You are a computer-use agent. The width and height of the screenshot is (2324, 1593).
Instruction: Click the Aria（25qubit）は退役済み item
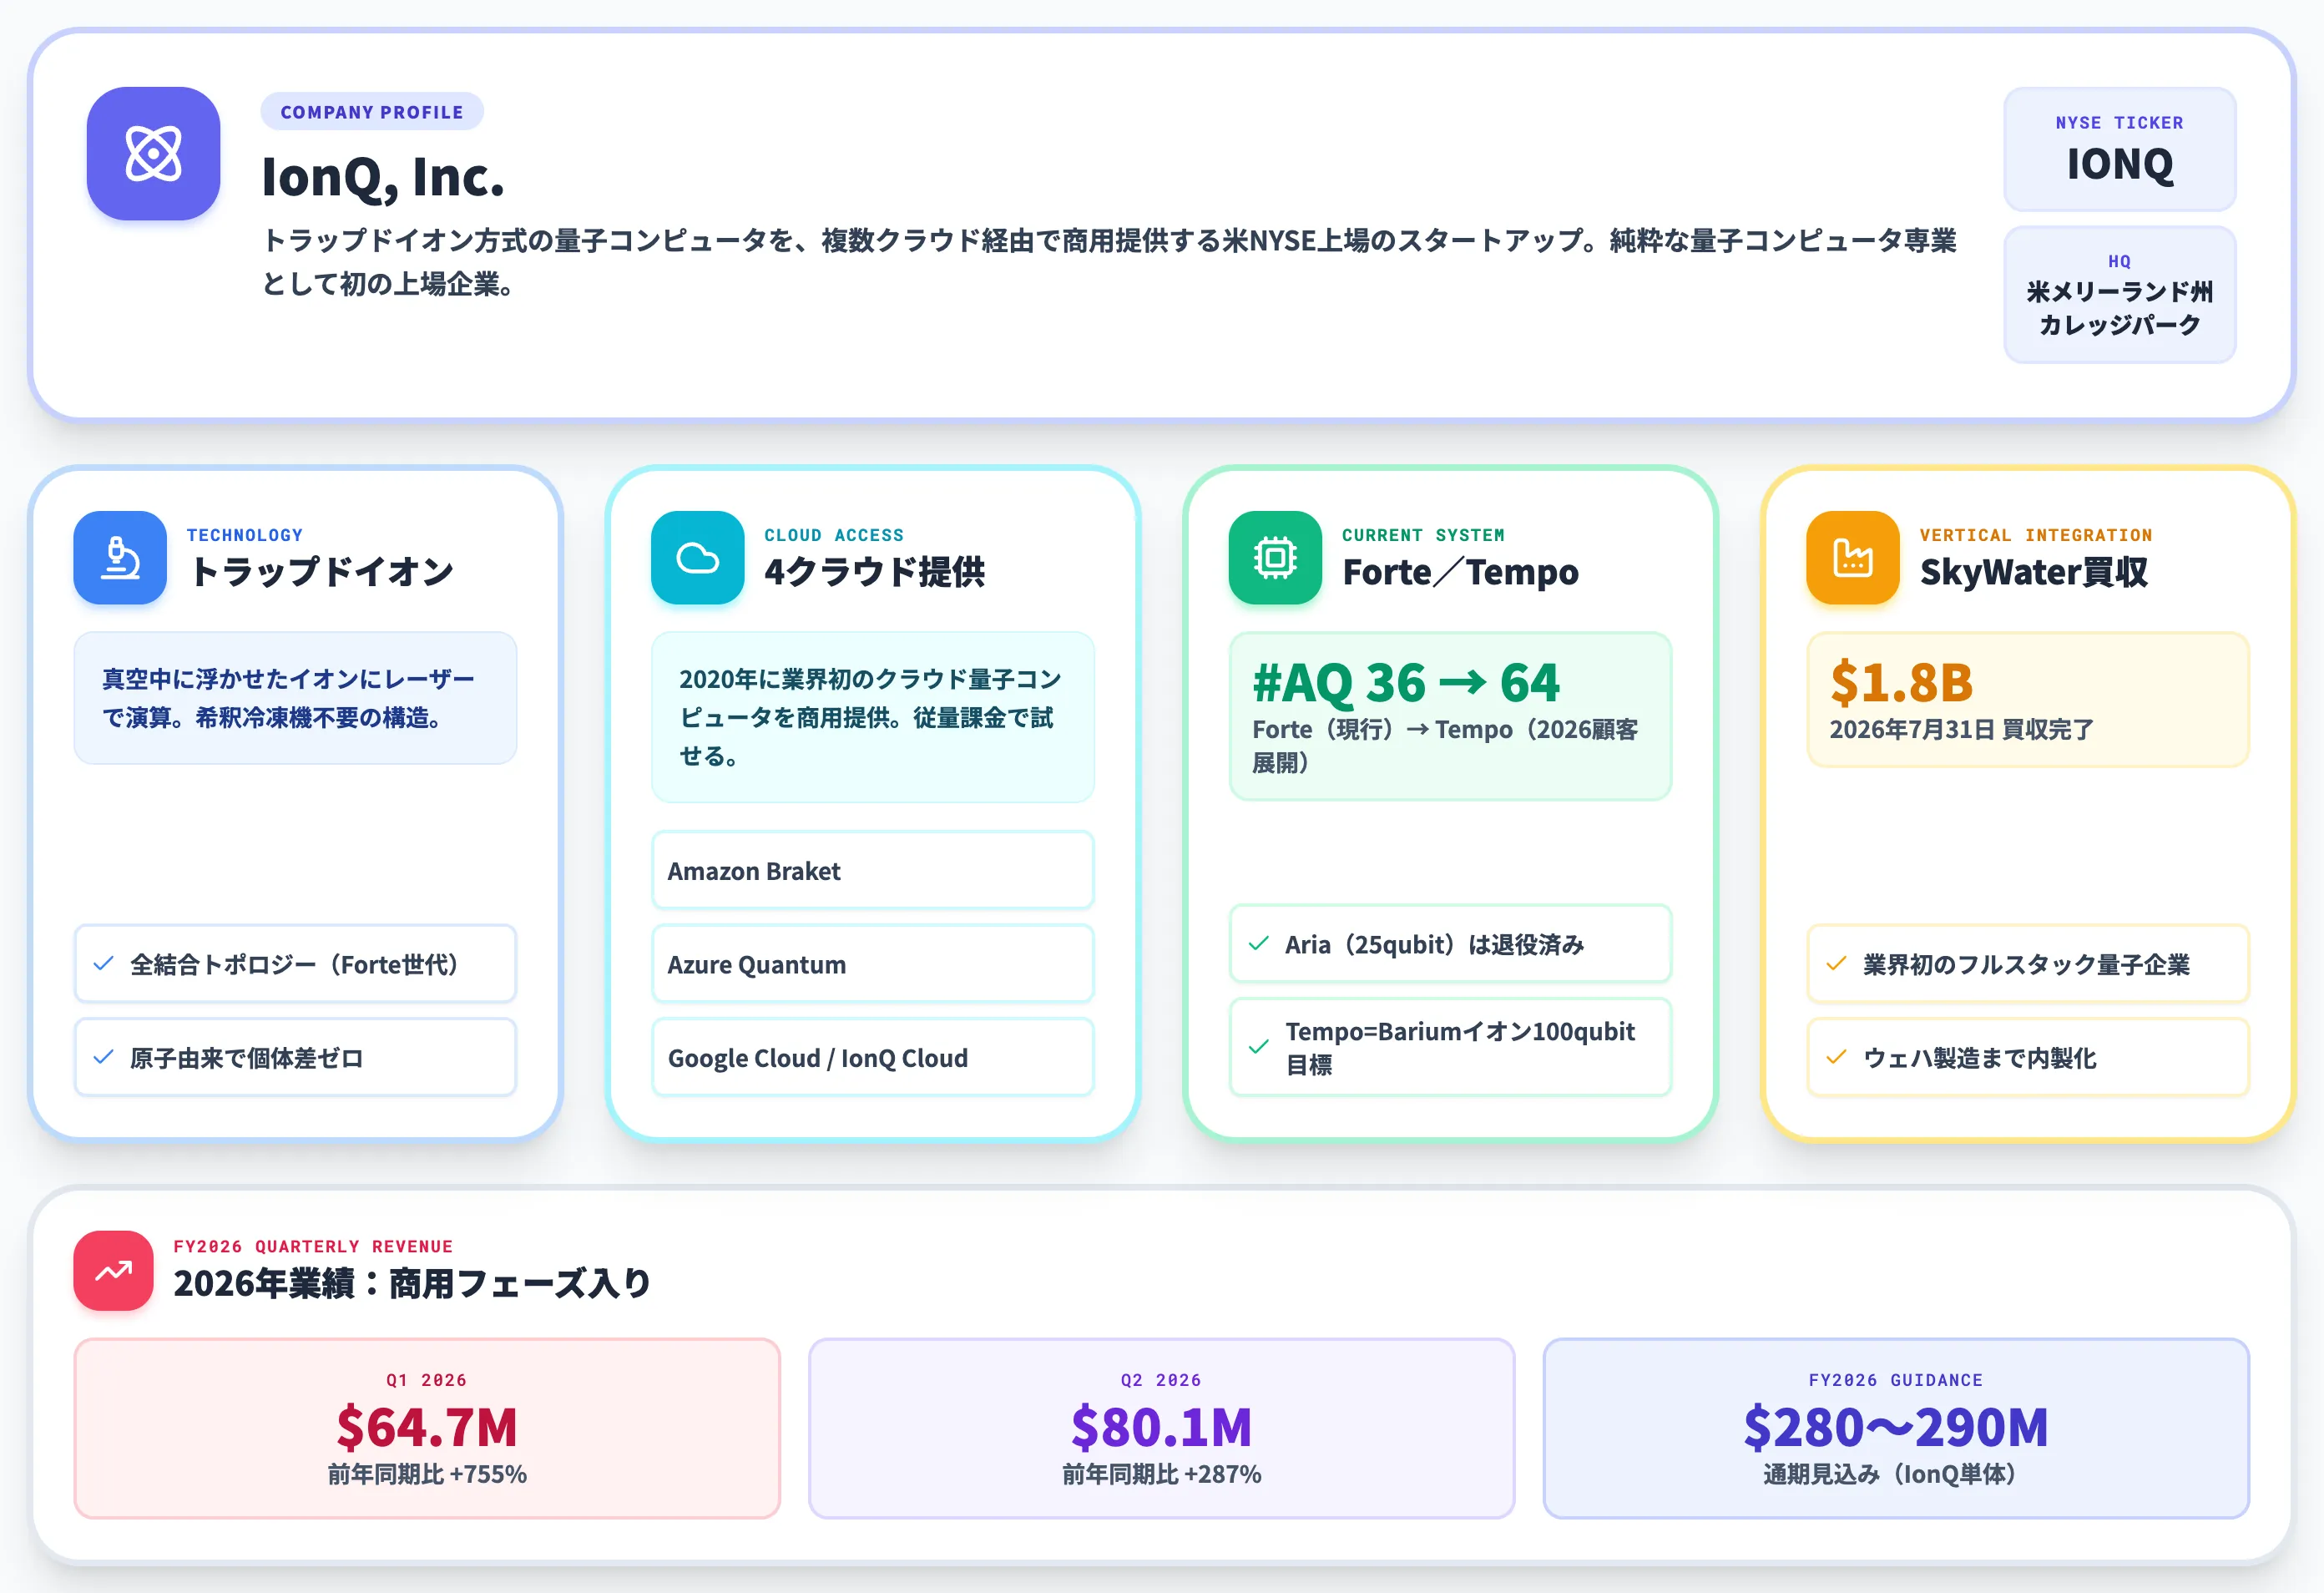pos(1450,943)
